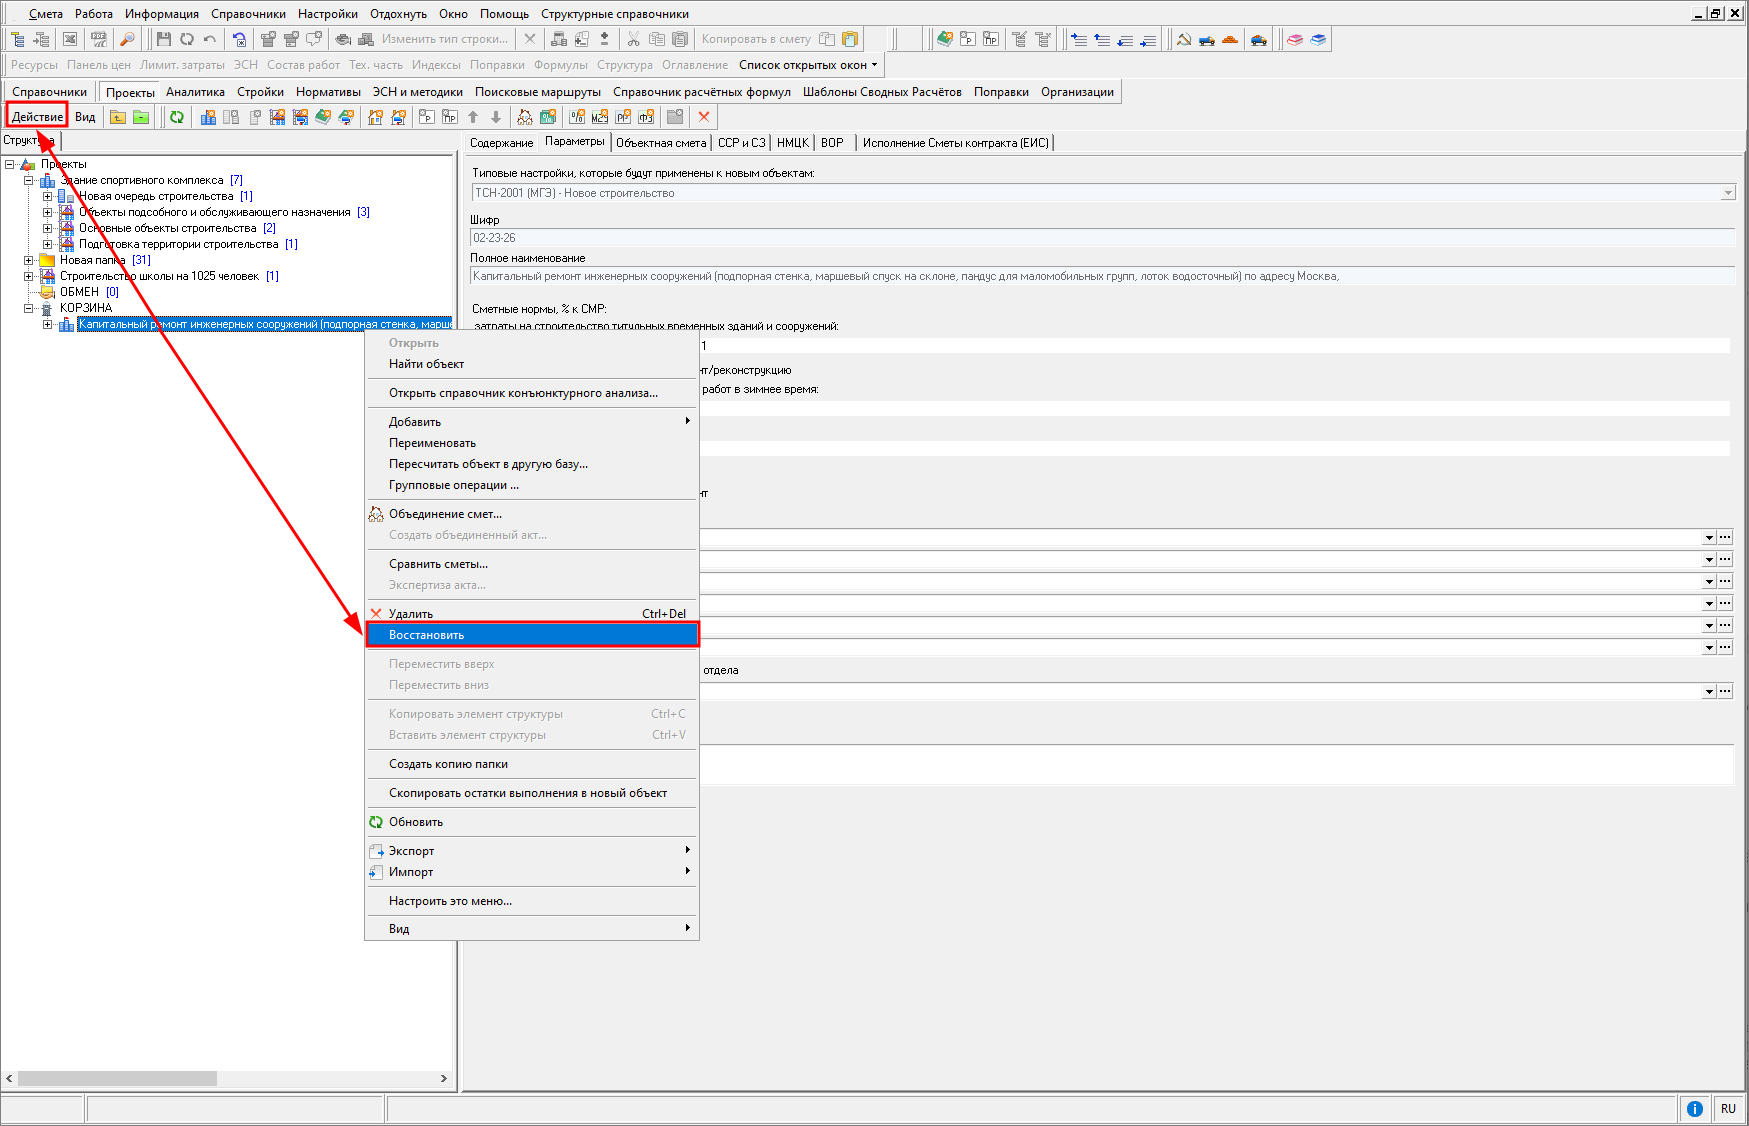1749x1126 pixels.
Task: Click the blue truck machinery icon
Action: coord(1207,39)
